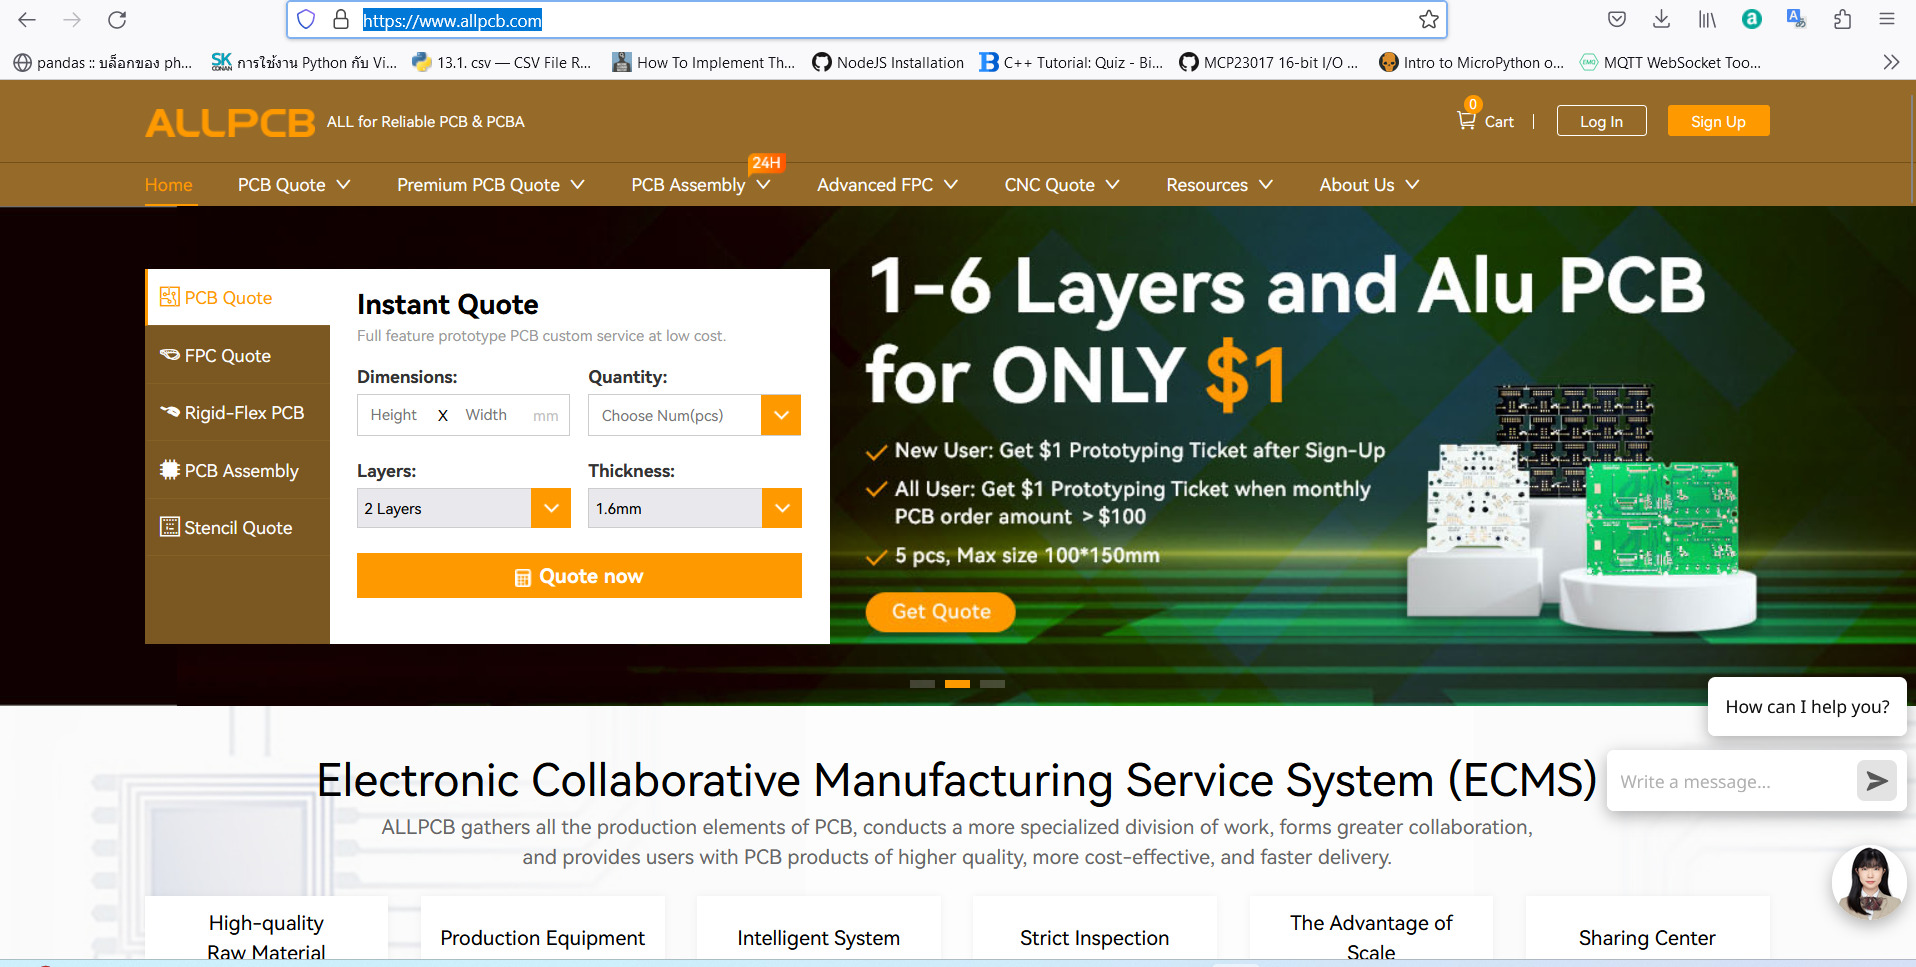This screenshot has height=967, width=1916.
Task: Open the extensions puzzle icon
Action: 1842,19
